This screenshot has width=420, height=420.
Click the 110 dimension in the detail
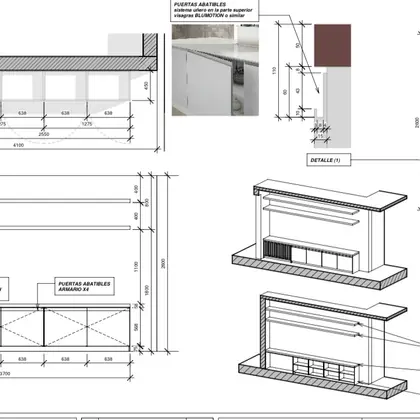click(274, 71)
